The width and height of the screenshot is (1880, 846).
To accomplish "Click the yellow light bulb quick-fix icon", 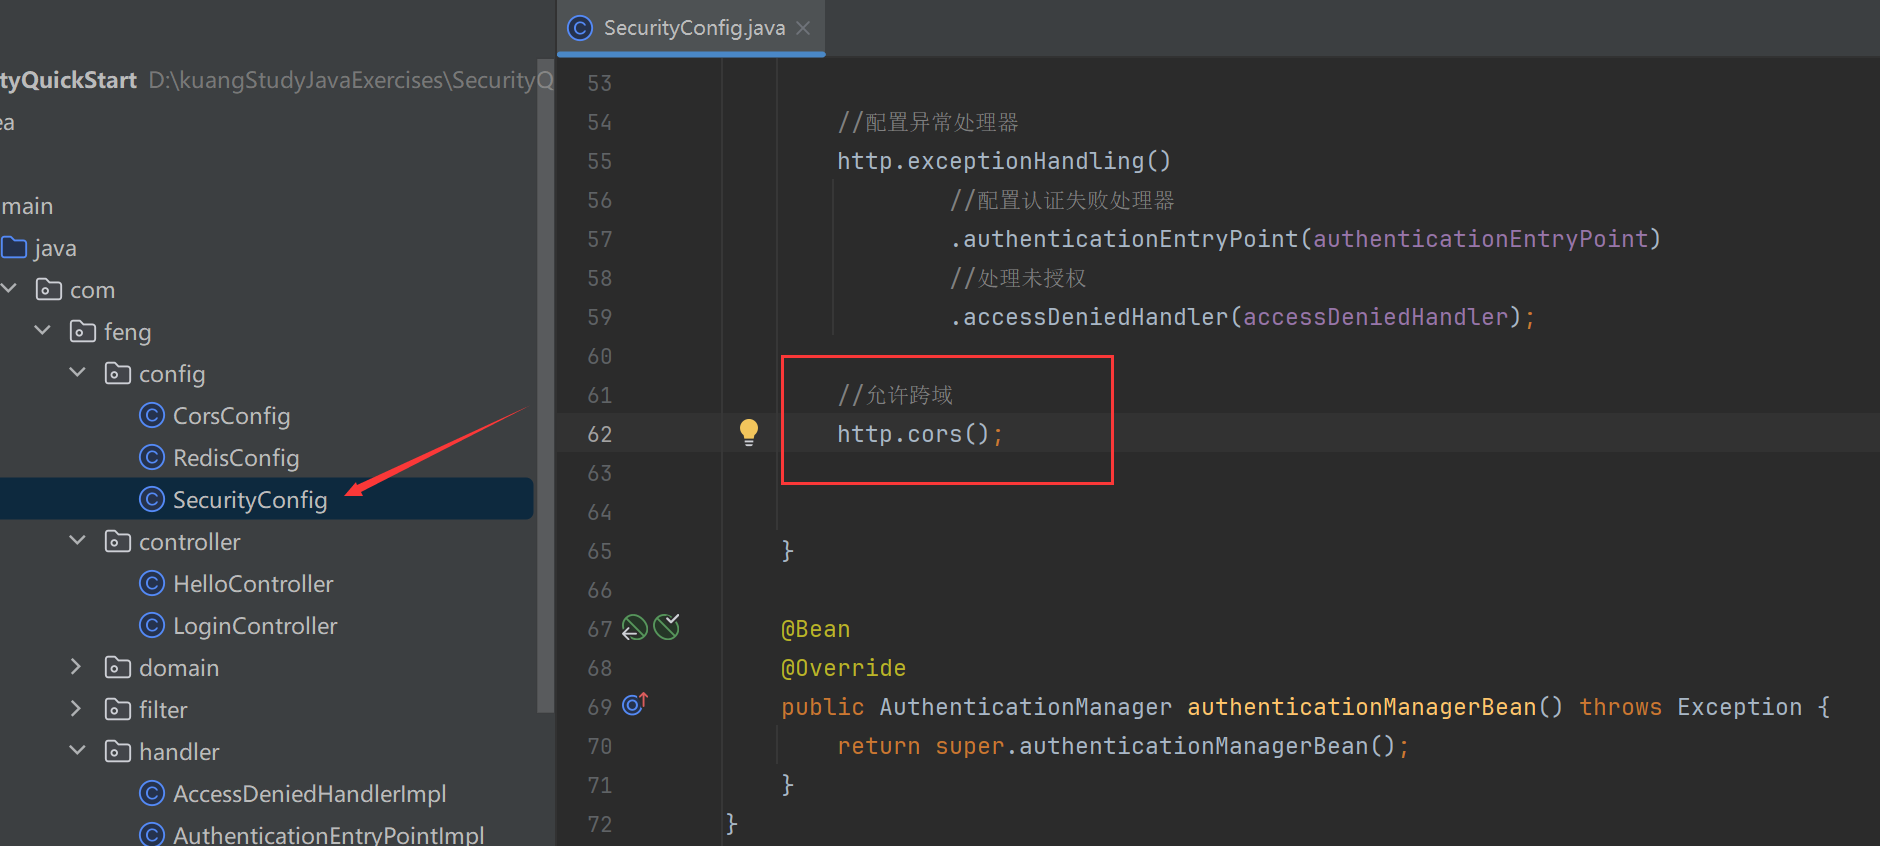I will point(749,433).
